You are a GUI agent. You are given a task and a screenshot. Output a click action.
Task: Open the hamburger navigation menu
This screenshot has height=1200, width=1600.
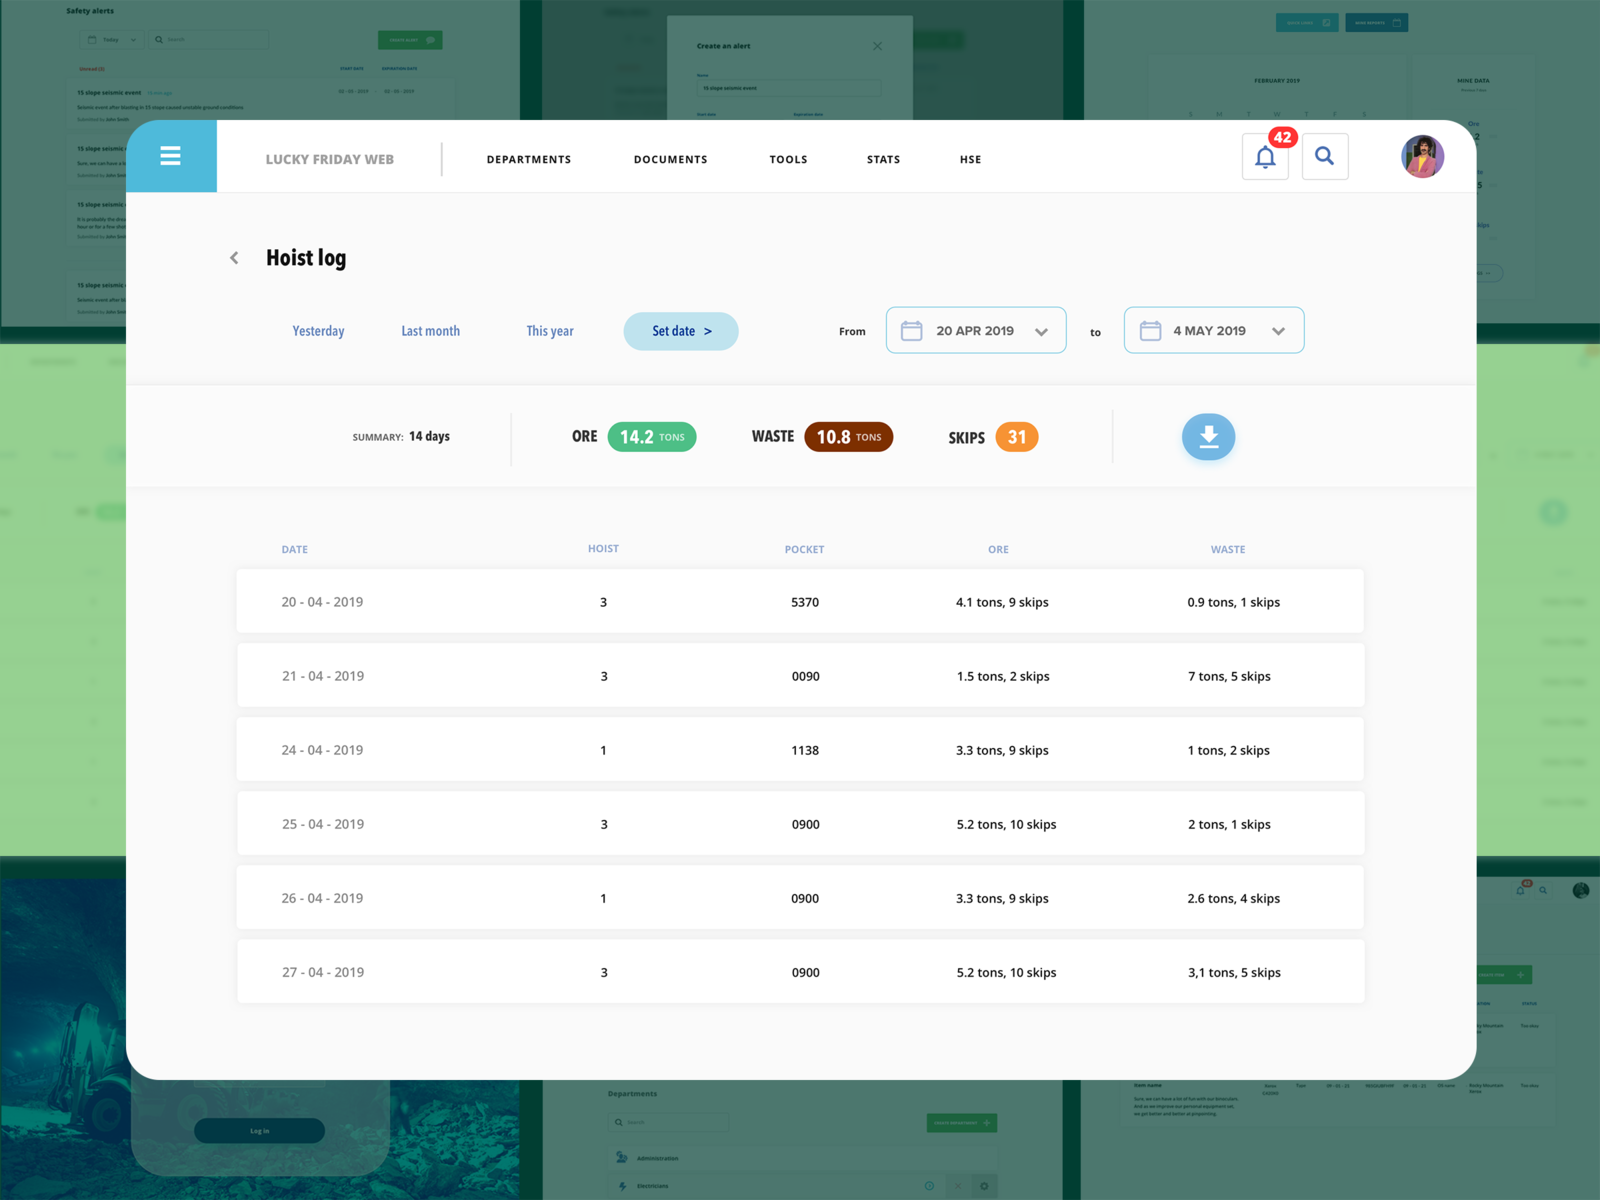(x=171, y=156)
